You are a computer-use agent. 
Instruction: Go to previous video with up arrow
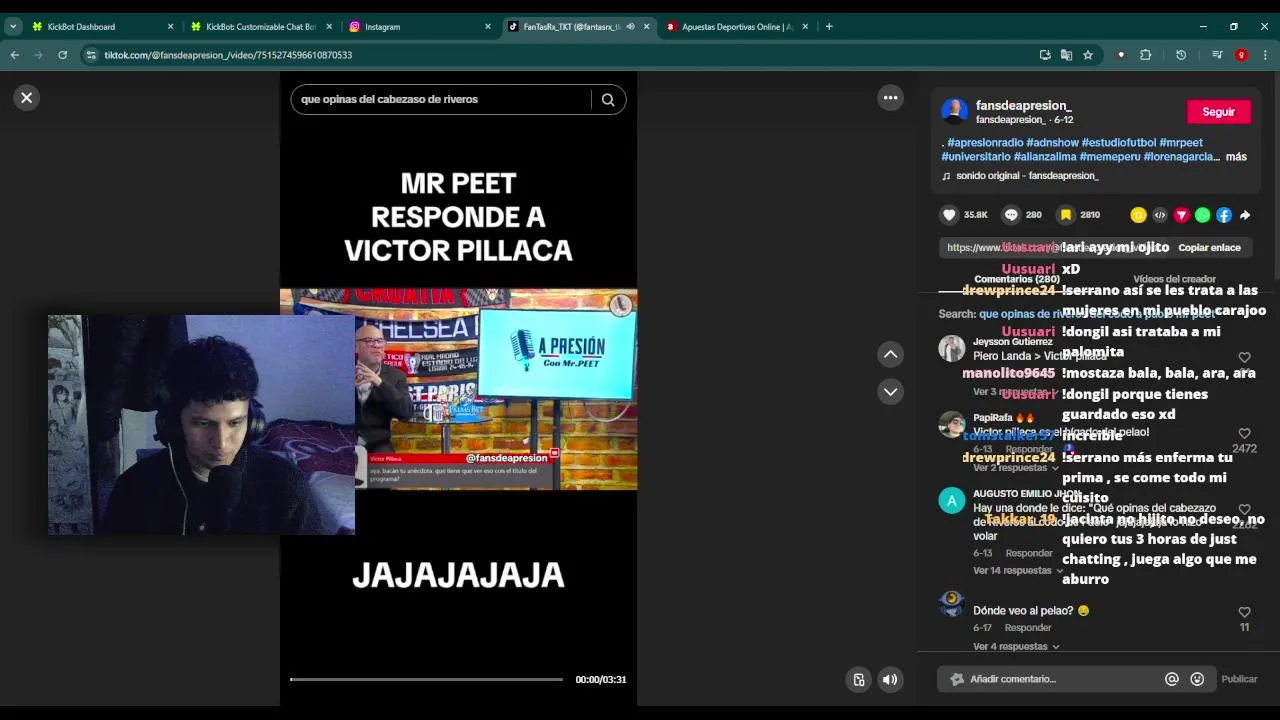[890, 354]
